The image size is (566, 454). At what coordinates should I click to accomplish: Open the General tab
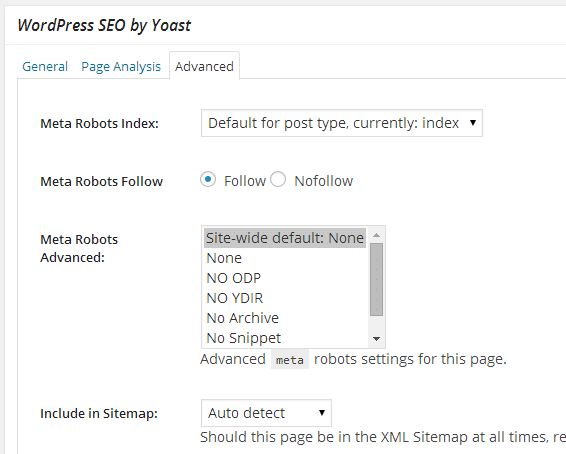pyautogui.click(x=45, y=66)
